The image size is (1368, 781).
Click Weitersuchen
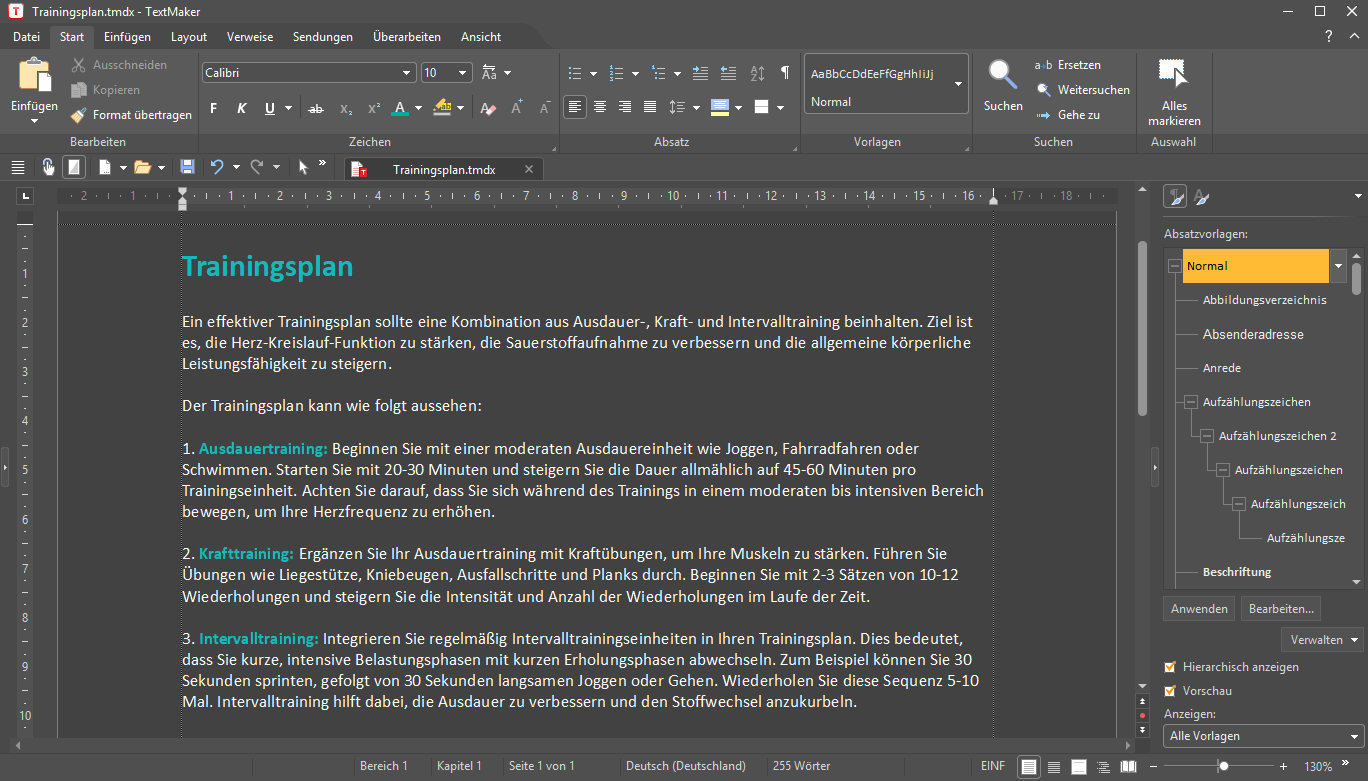coord(1083,90)
